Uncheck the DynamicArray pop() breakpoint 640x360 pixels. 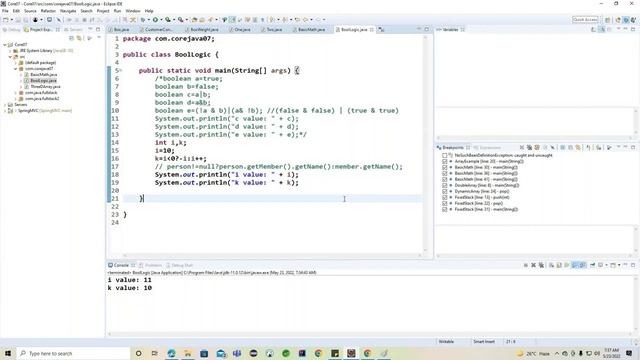pos(444,191)
